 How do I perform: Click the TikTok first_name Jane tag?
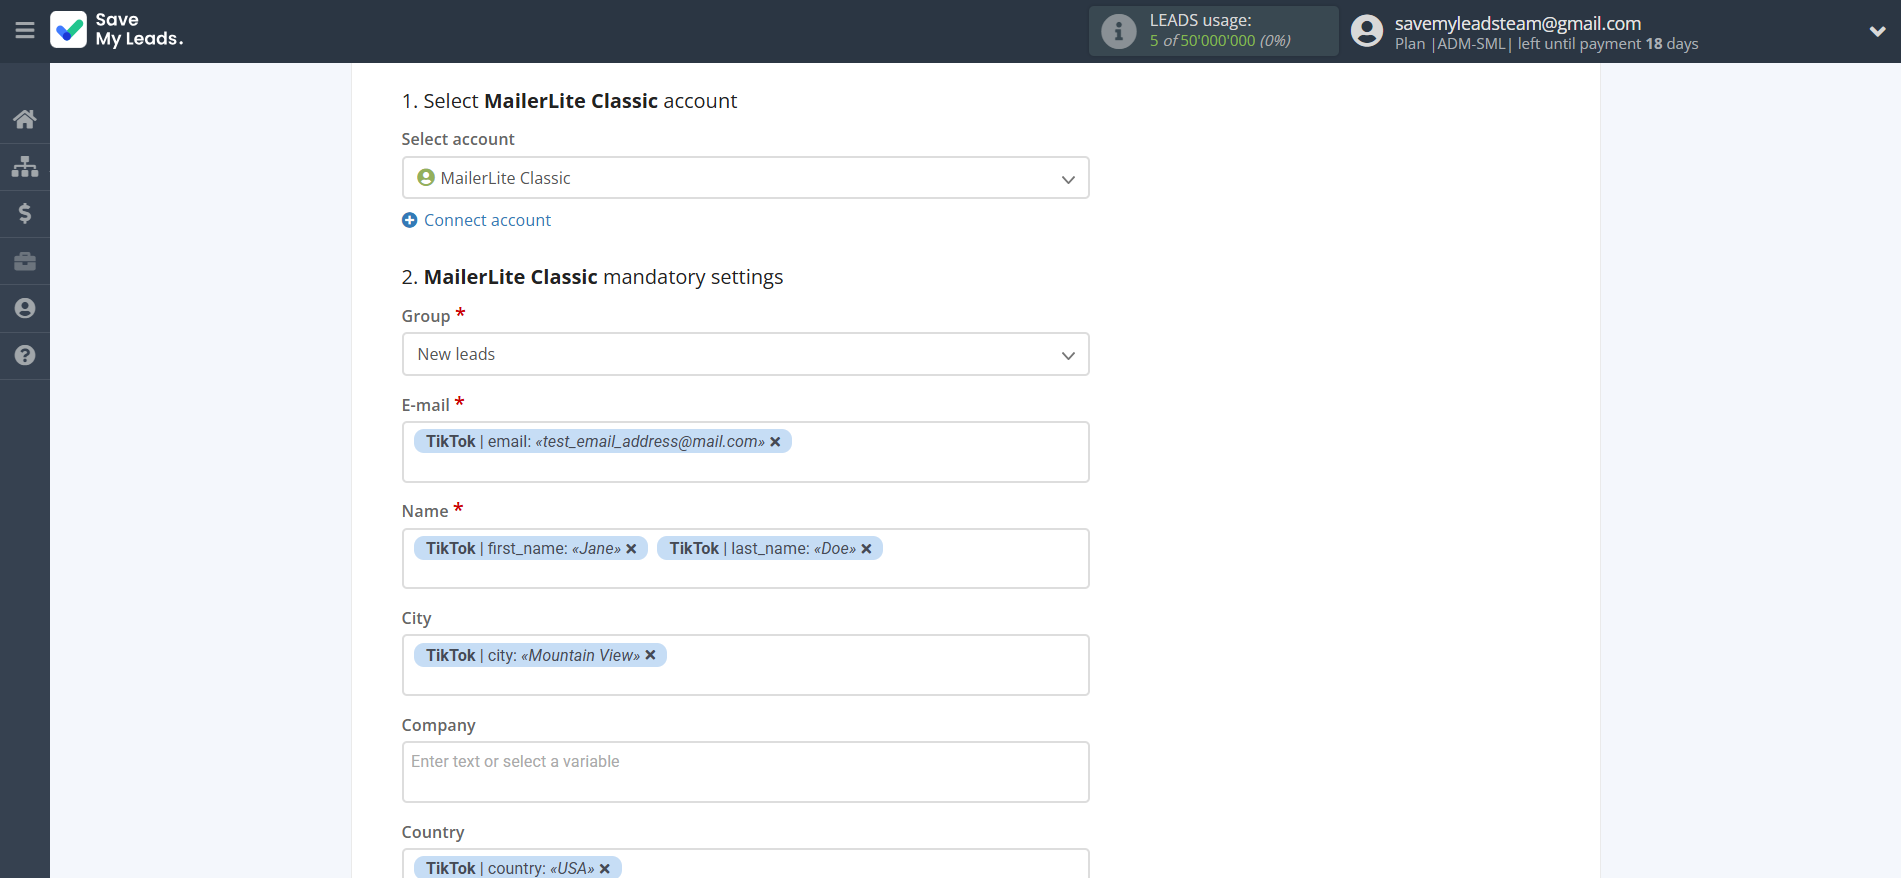531,548
